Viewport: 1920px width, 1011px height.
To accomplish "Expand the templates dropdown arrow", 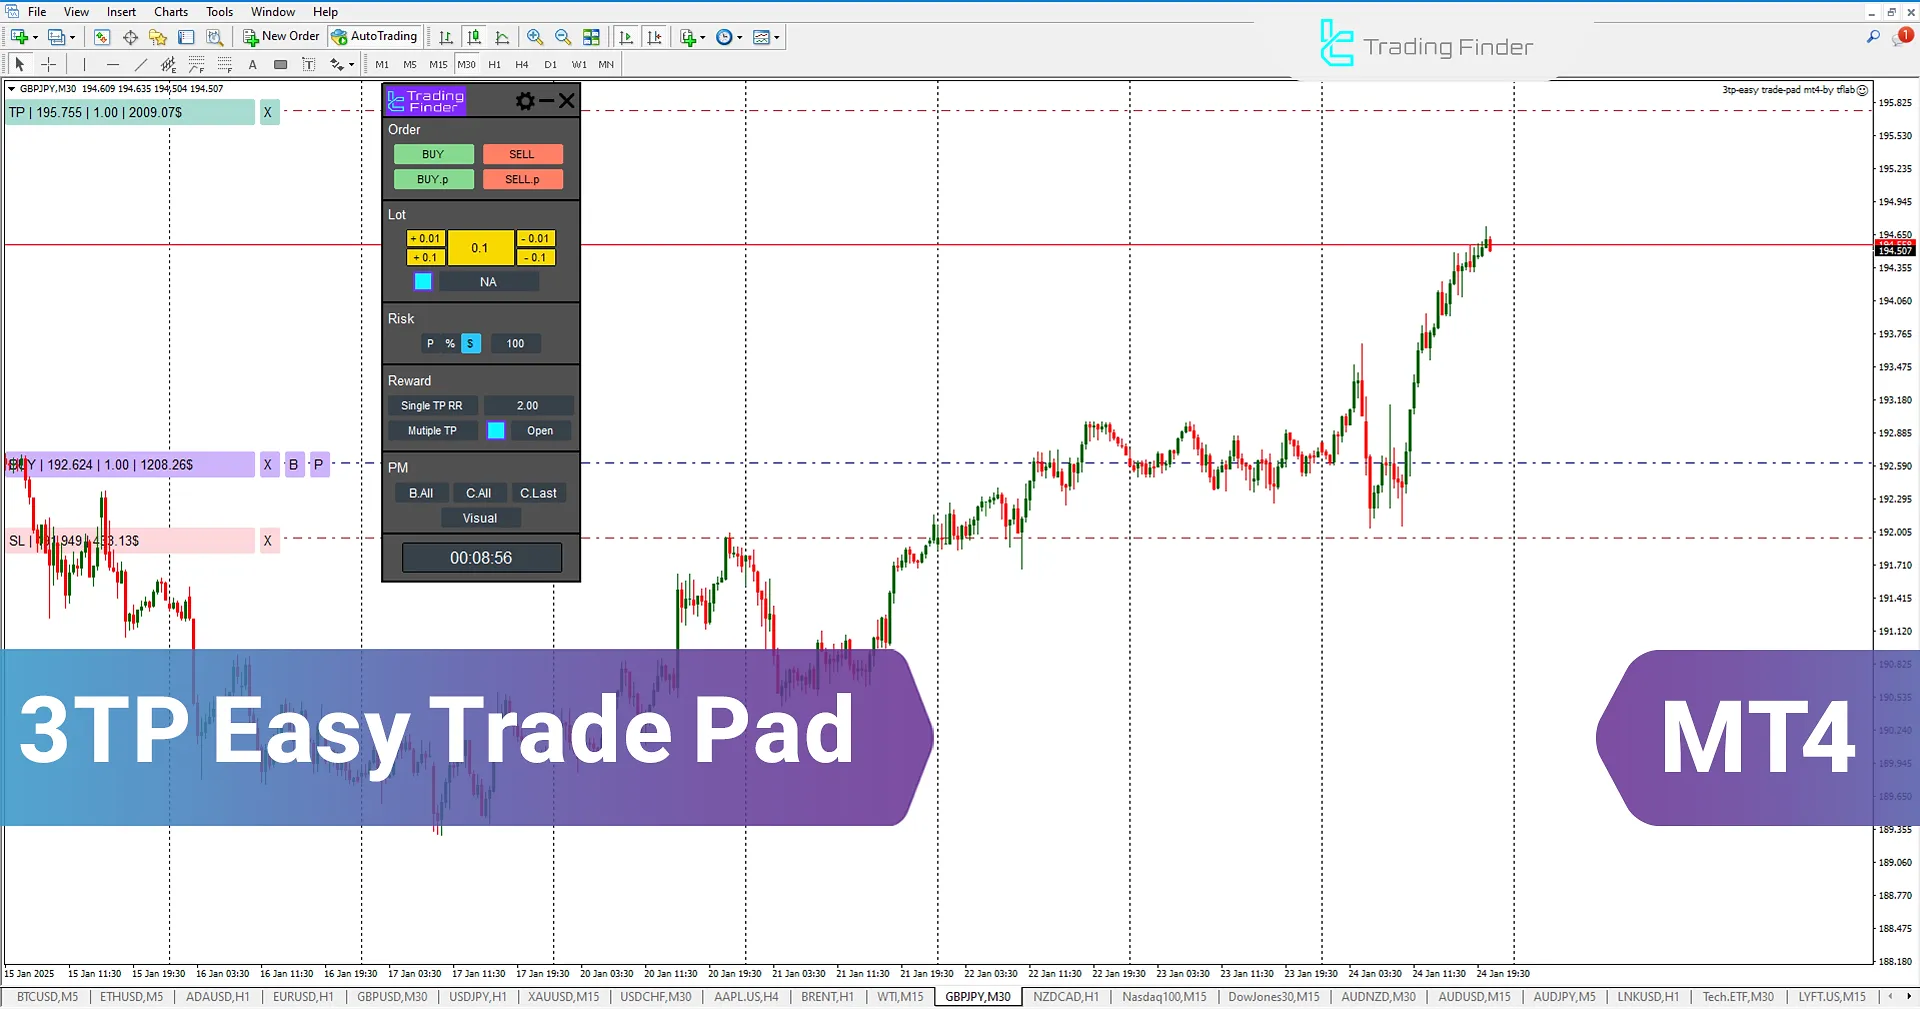I will (776, 37).
